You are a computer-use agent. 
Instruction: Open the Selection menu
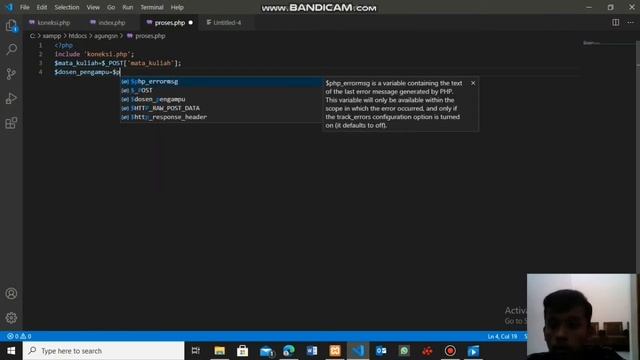click(67, 7)
